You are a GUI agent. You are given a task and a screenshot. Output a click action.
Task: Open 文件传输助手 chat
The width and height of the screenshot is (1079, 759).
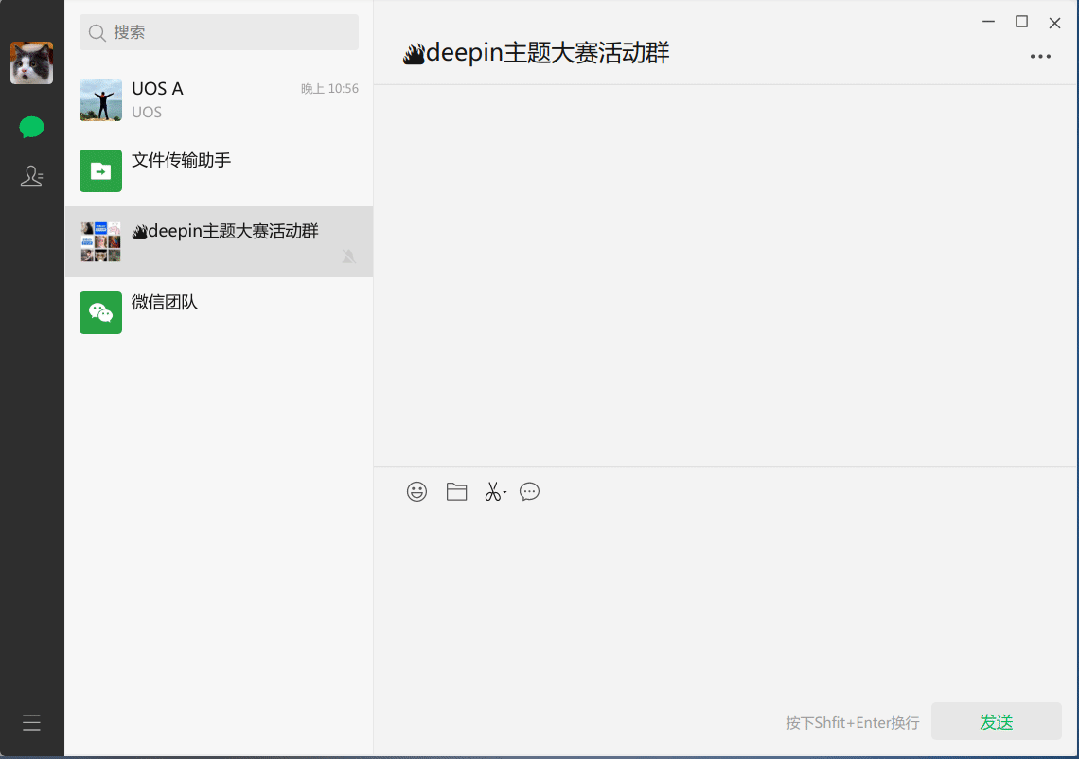tap(218, 170)
